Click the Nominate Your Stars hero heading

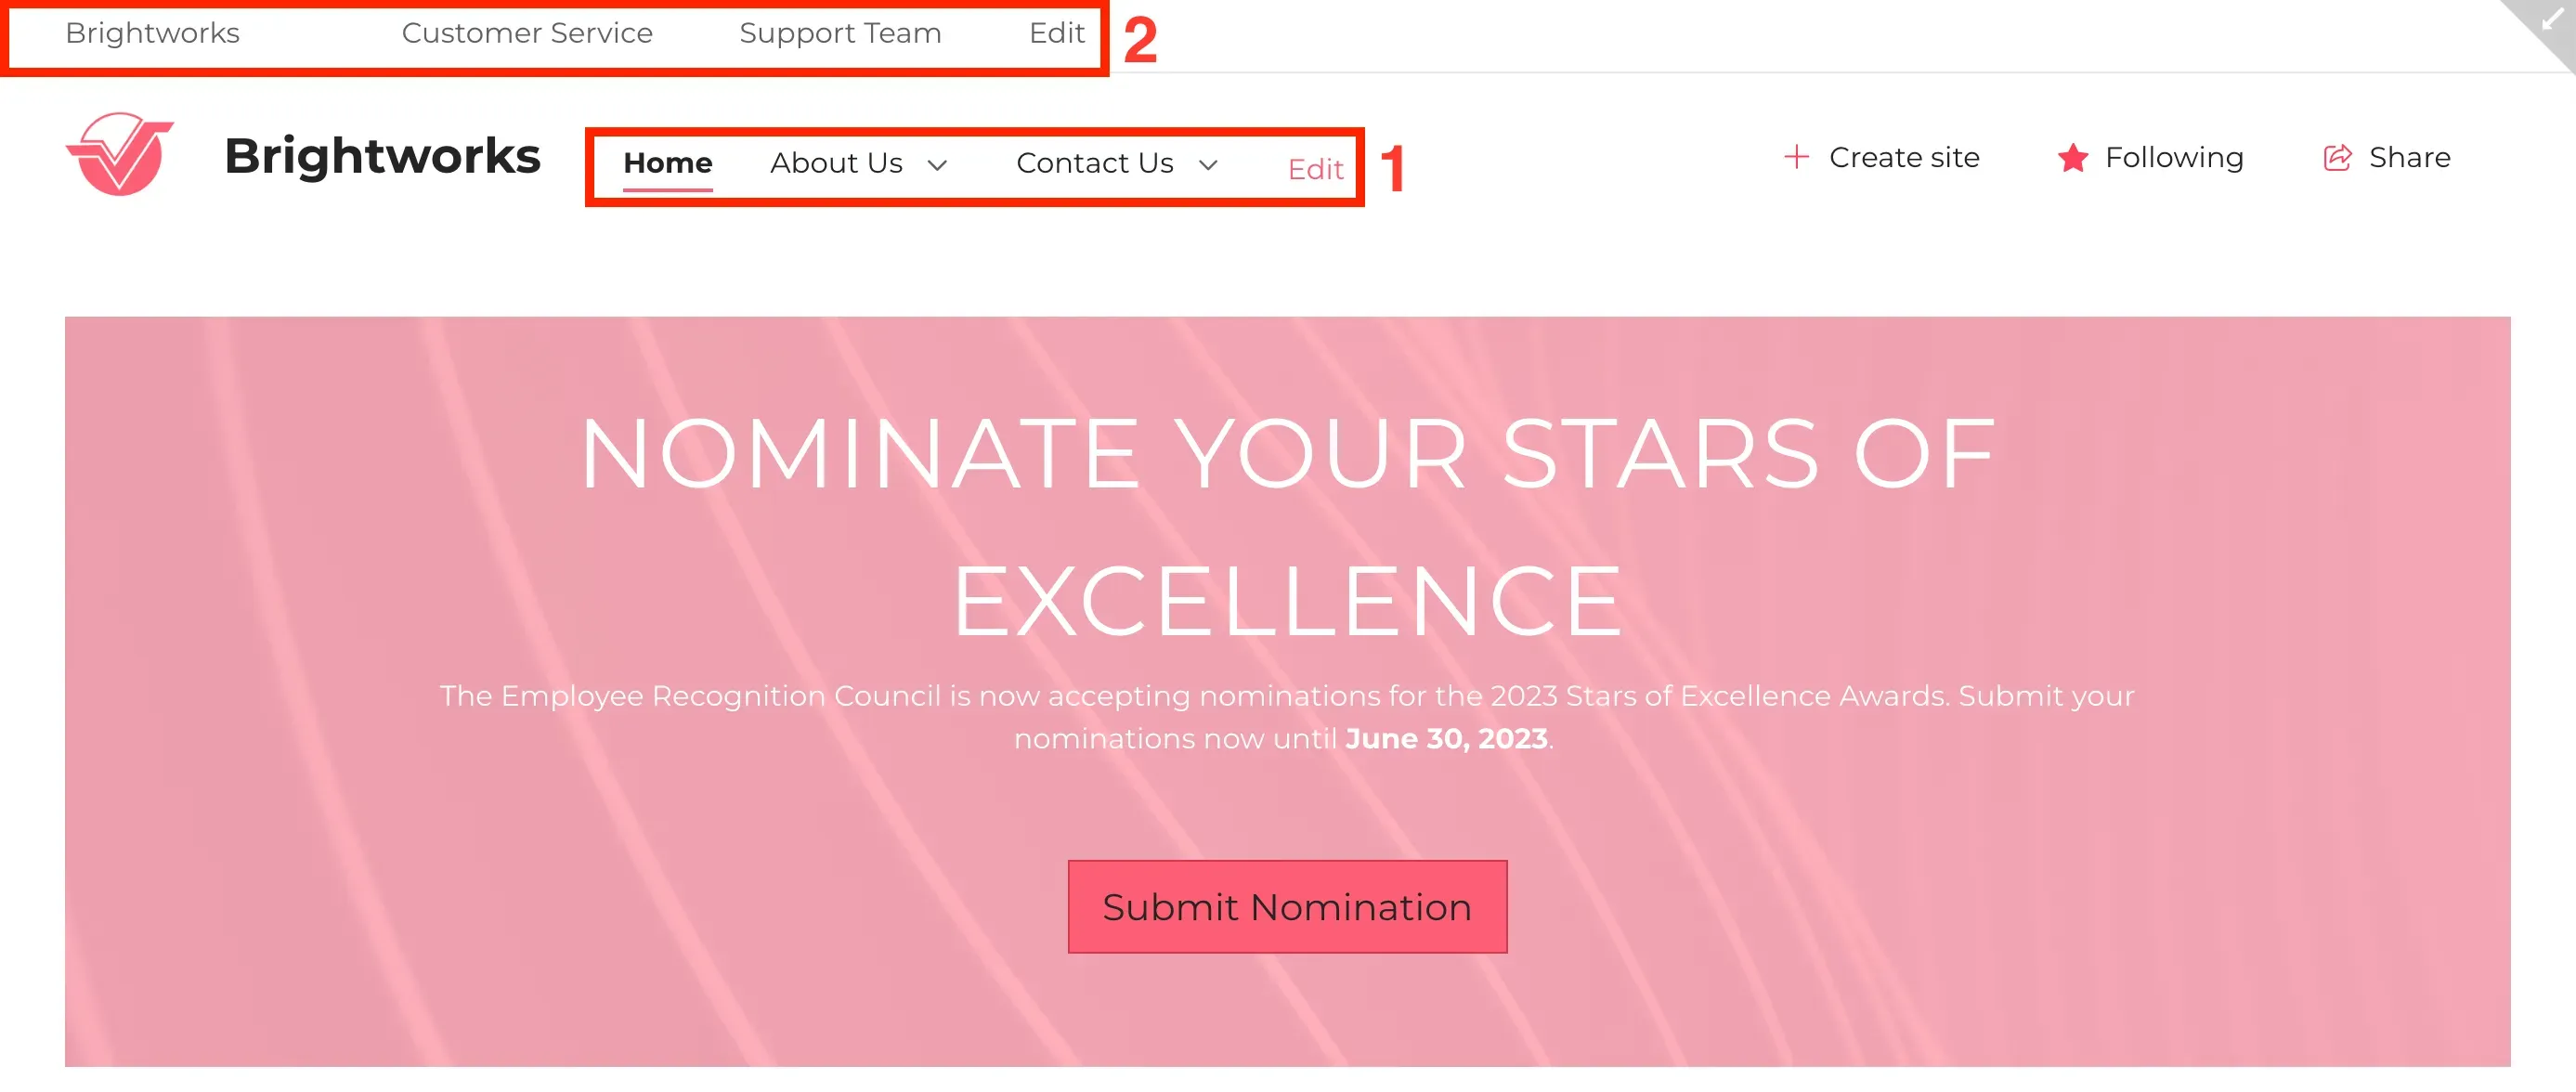pos(1287,526)
